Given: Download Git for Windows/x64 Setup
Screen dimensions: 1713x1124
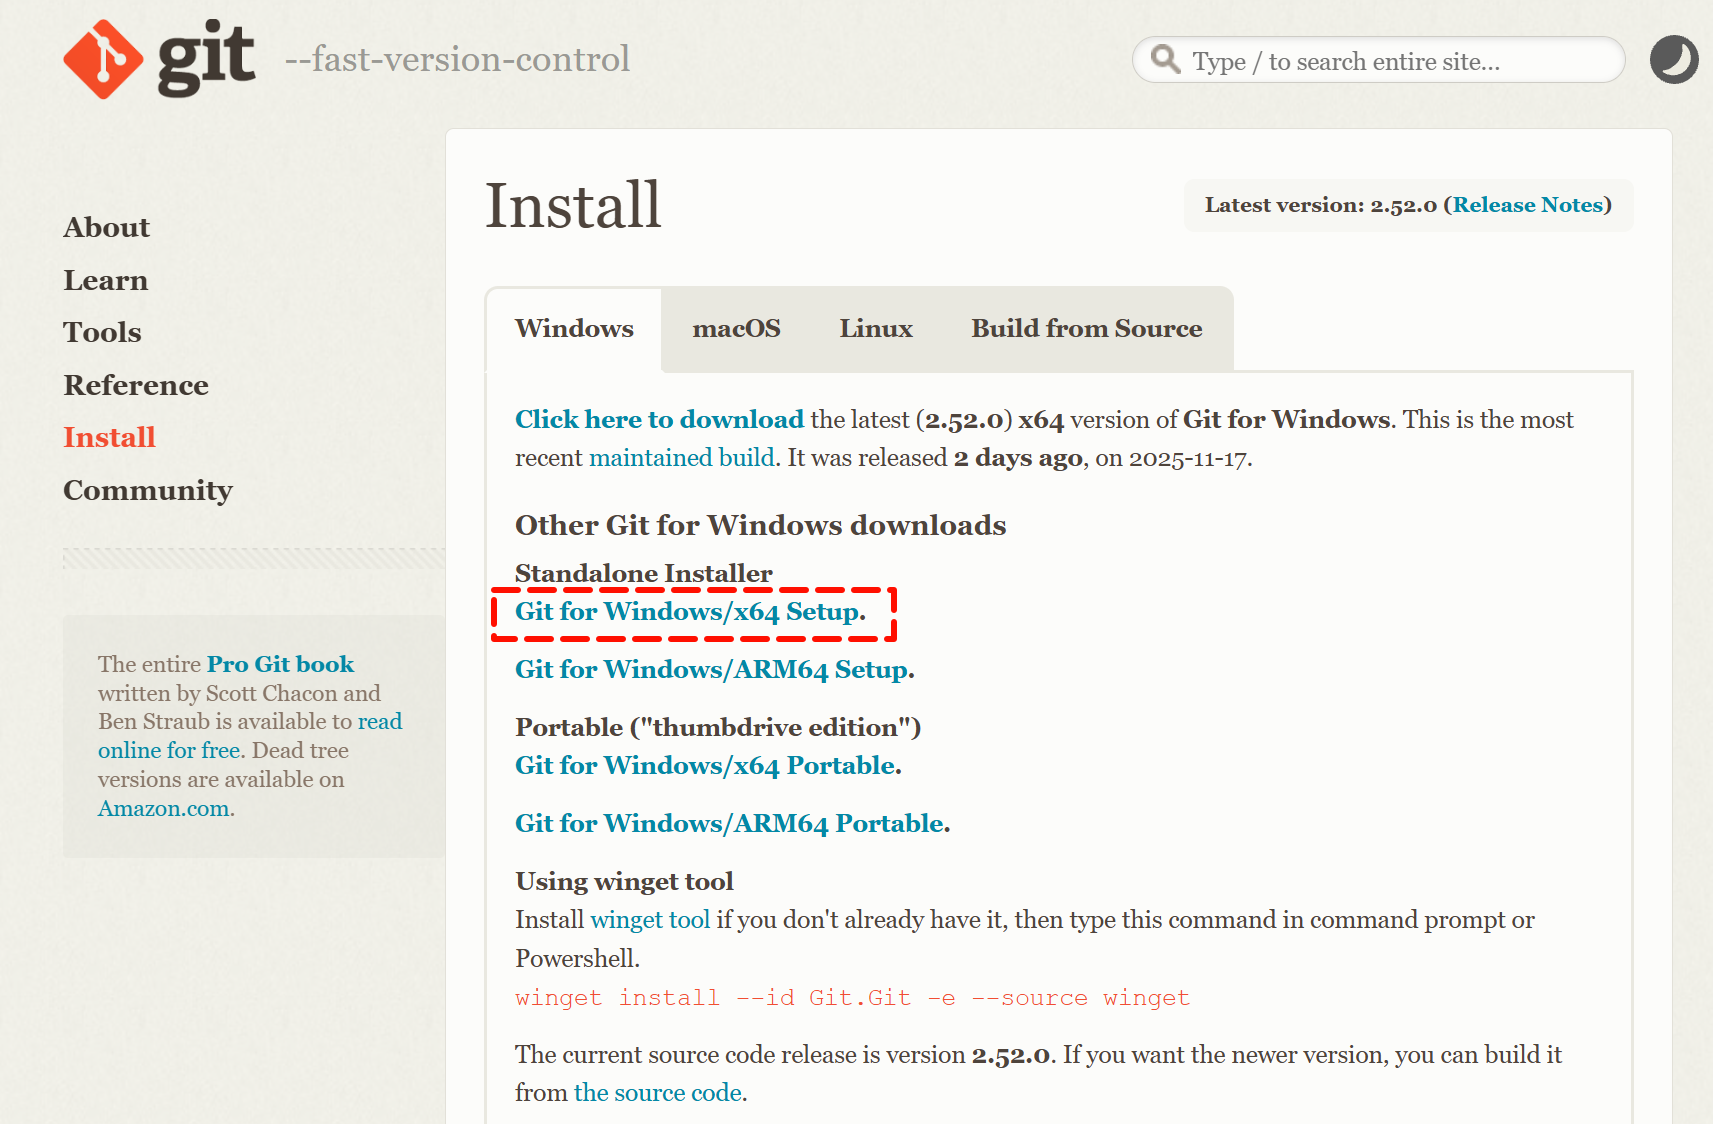Looking at the screenshot, I should (x=688, y=612).
